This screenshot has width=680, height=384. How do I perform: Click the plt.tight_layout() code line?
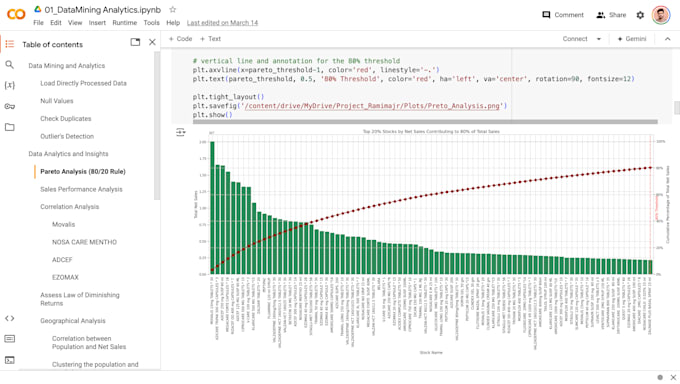click(229, 97)
